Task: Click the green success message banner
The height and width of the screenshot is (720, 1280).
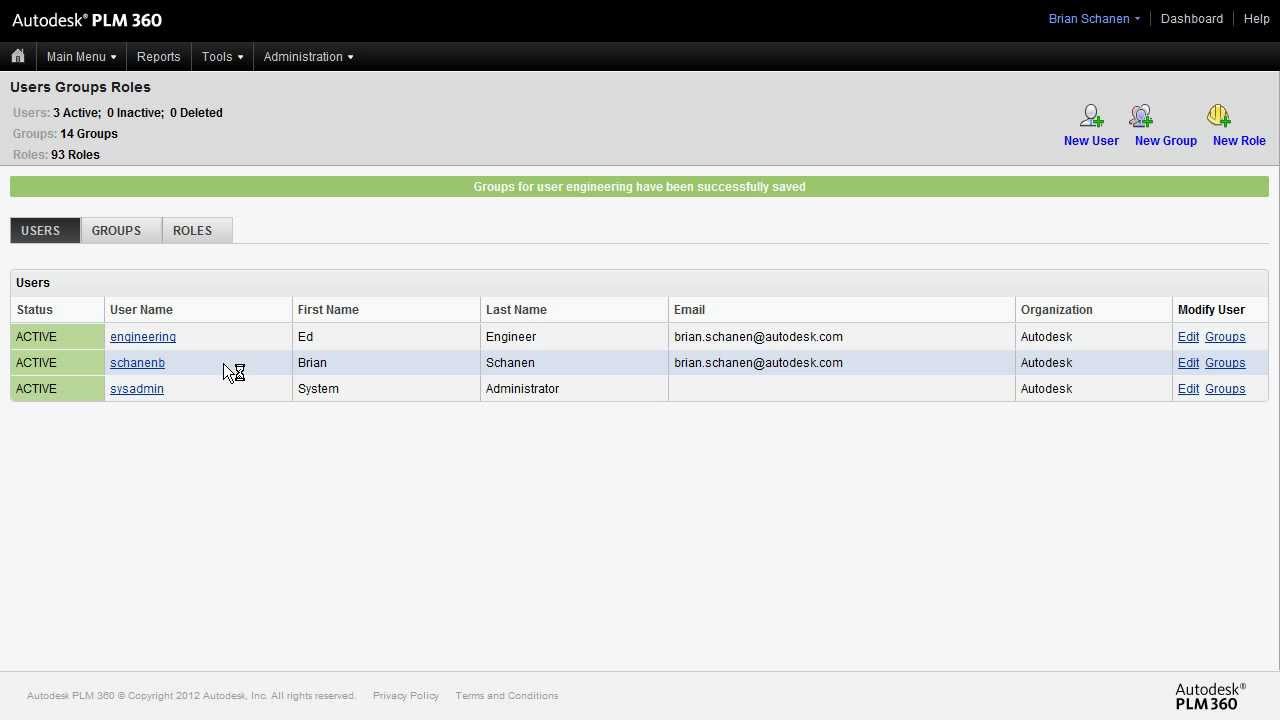Action: tap(639, 187)
